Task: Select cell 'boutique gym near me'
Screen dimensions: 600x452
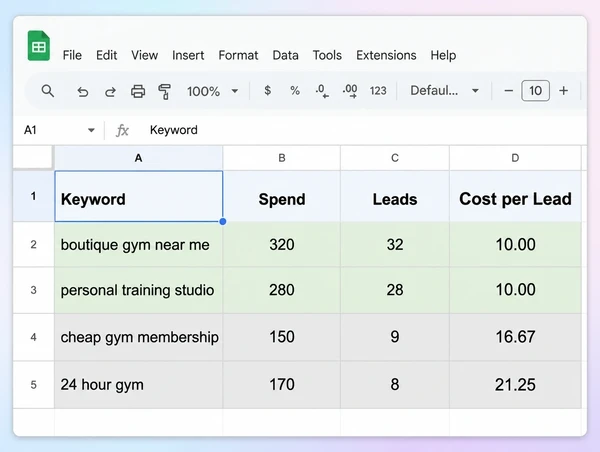Action: (139, 244)
